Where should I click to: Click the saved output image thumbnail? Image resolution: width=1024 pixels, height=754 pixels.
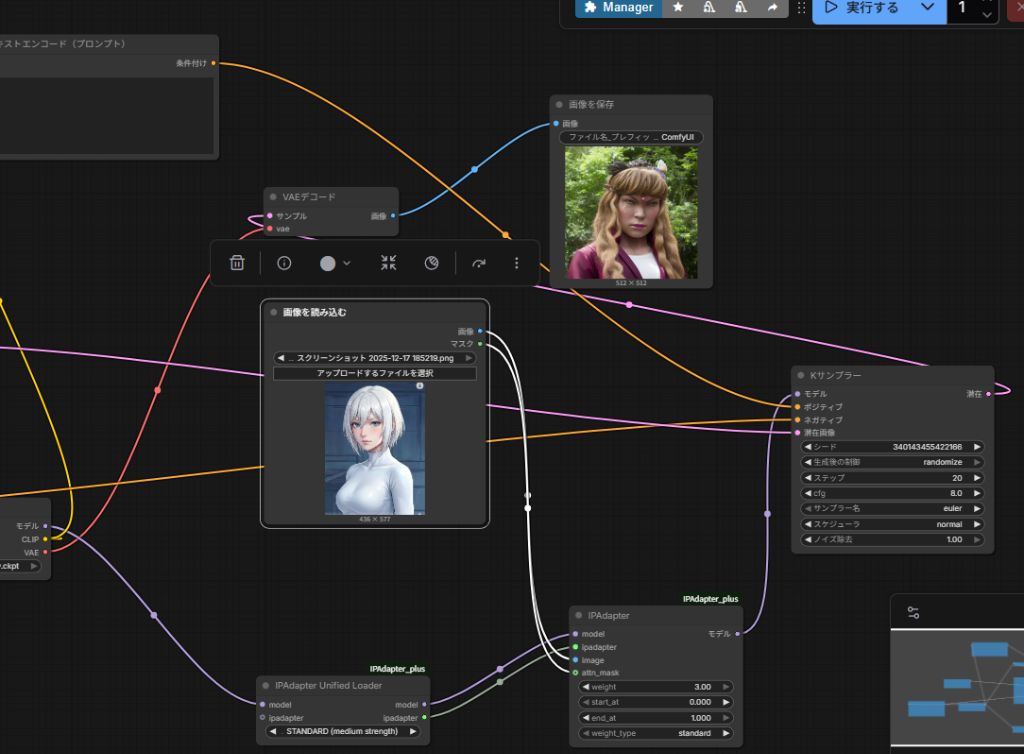click(630, 213)
